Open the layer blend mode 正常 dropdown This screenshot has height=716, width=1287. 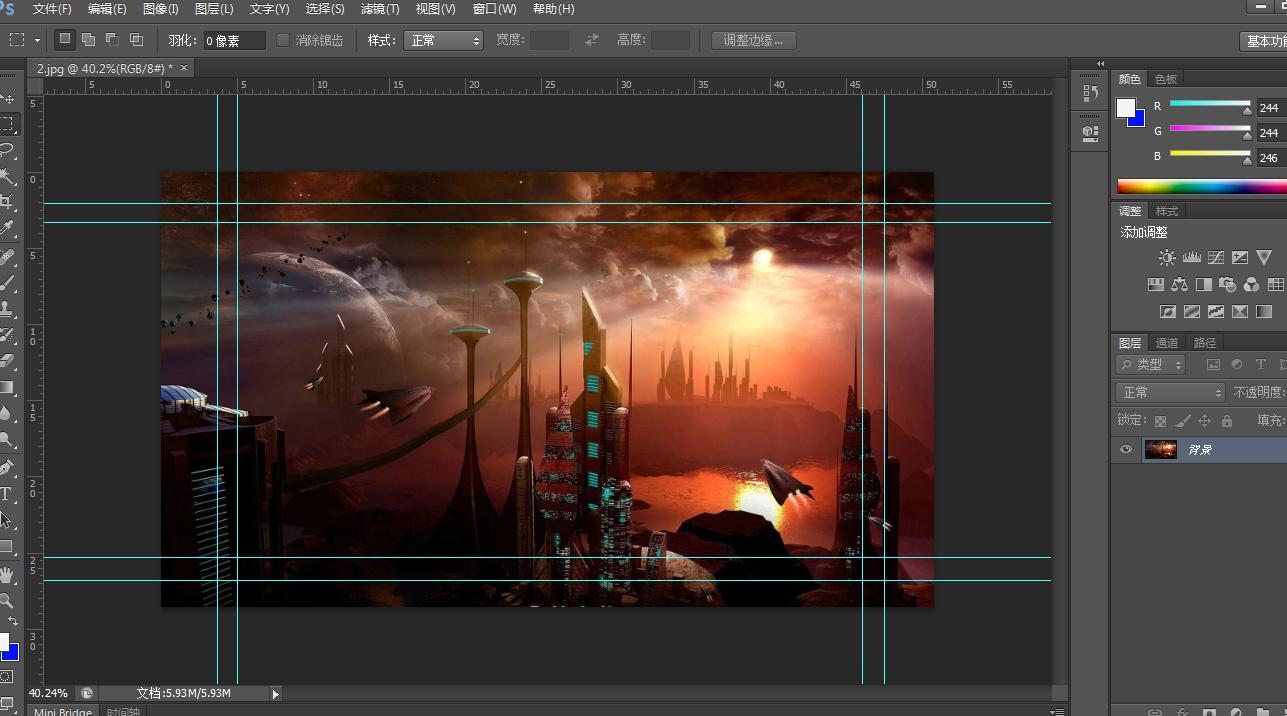(1170, 393)
